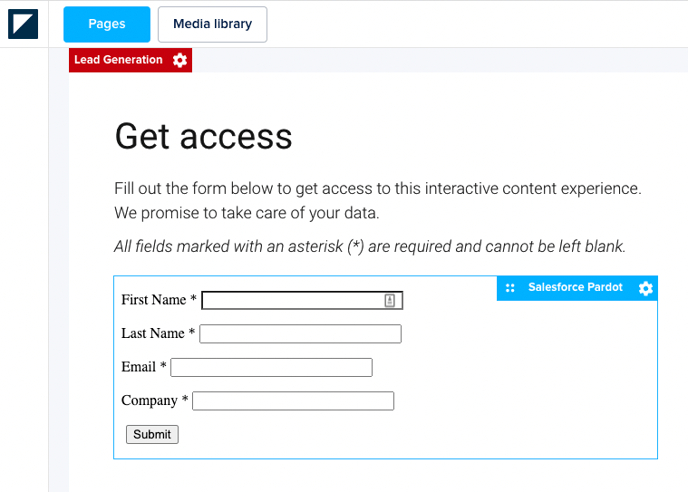The width and height of the screenshot is (688, 492).
Task: Click the Salesforce Pardot block label
Action: pyautogui.click(x=575, y=288)
